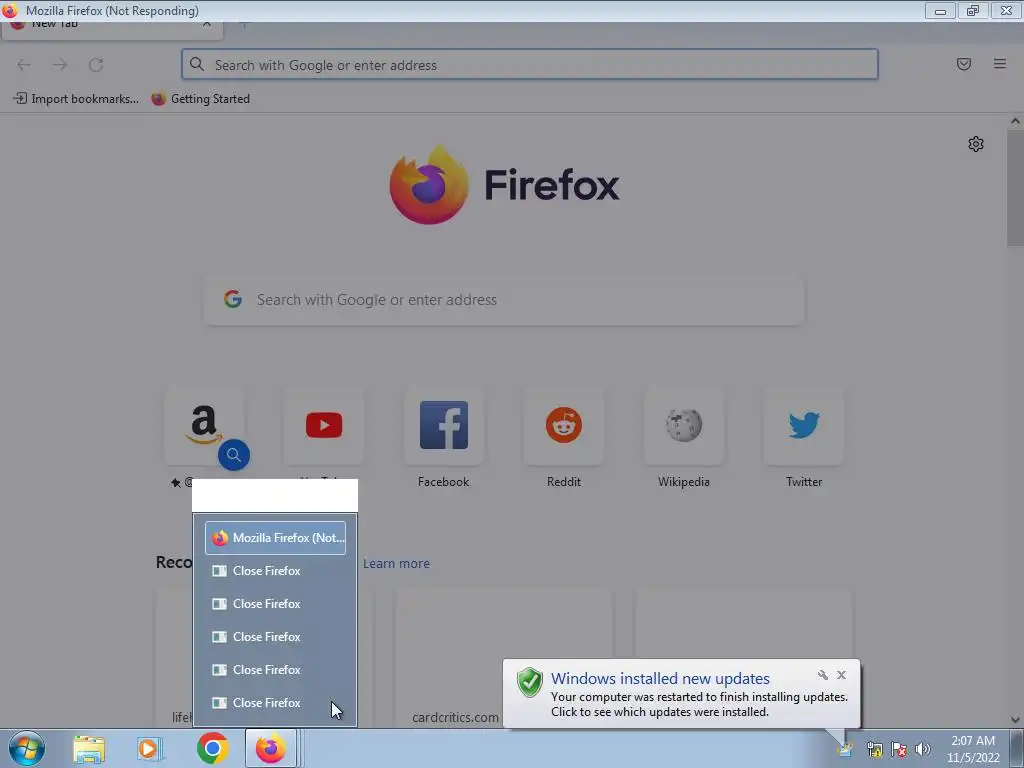Open the Windows Start menu orb
1024x768 pixels.
27,748
